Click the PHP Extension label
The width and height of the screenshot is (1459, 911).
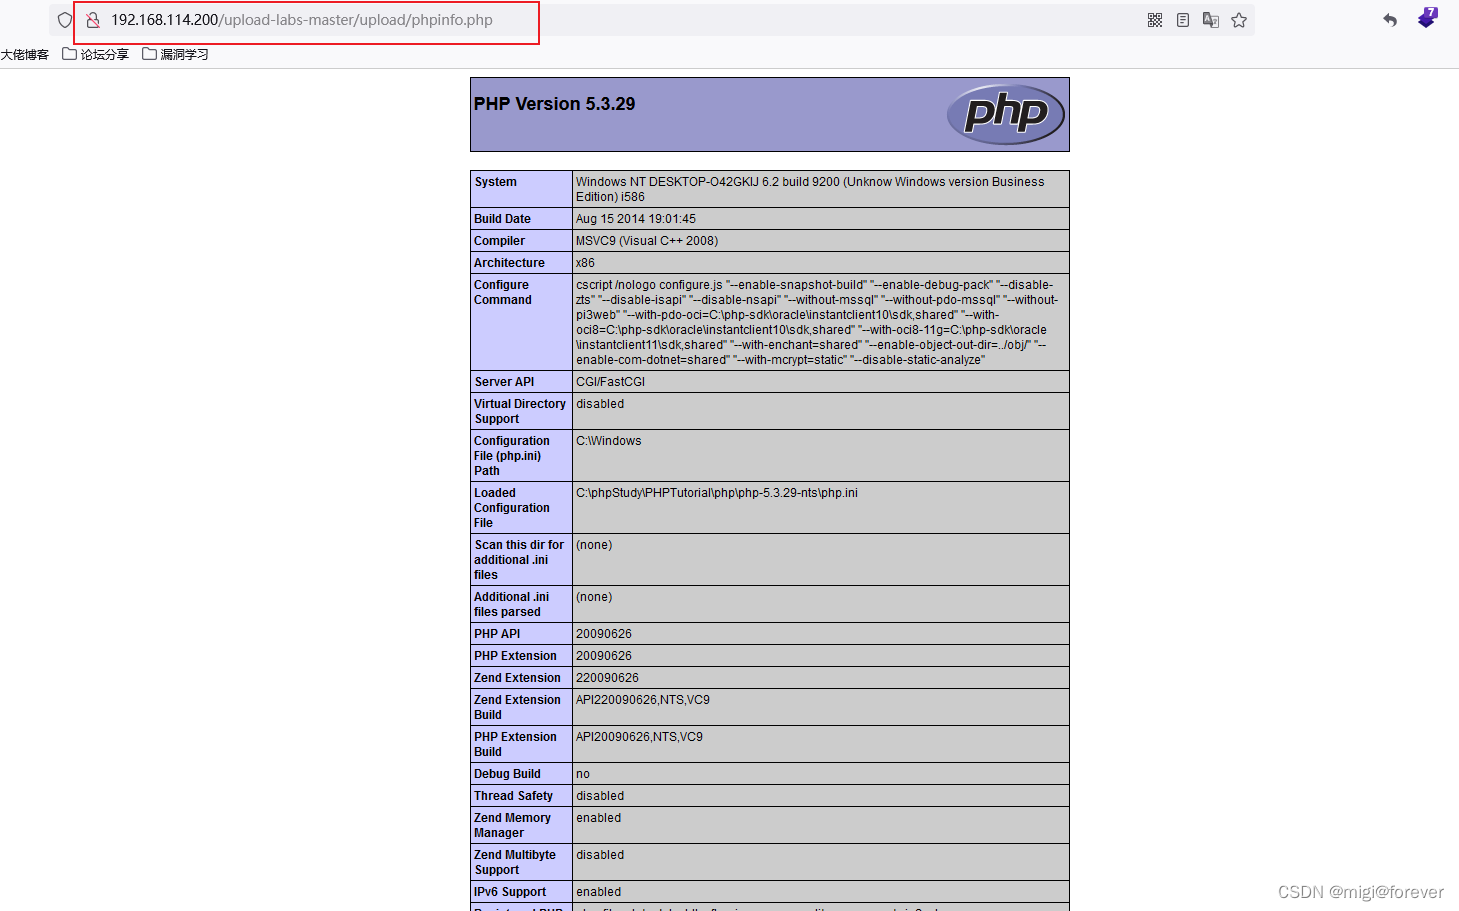click(x=515, y=656)
